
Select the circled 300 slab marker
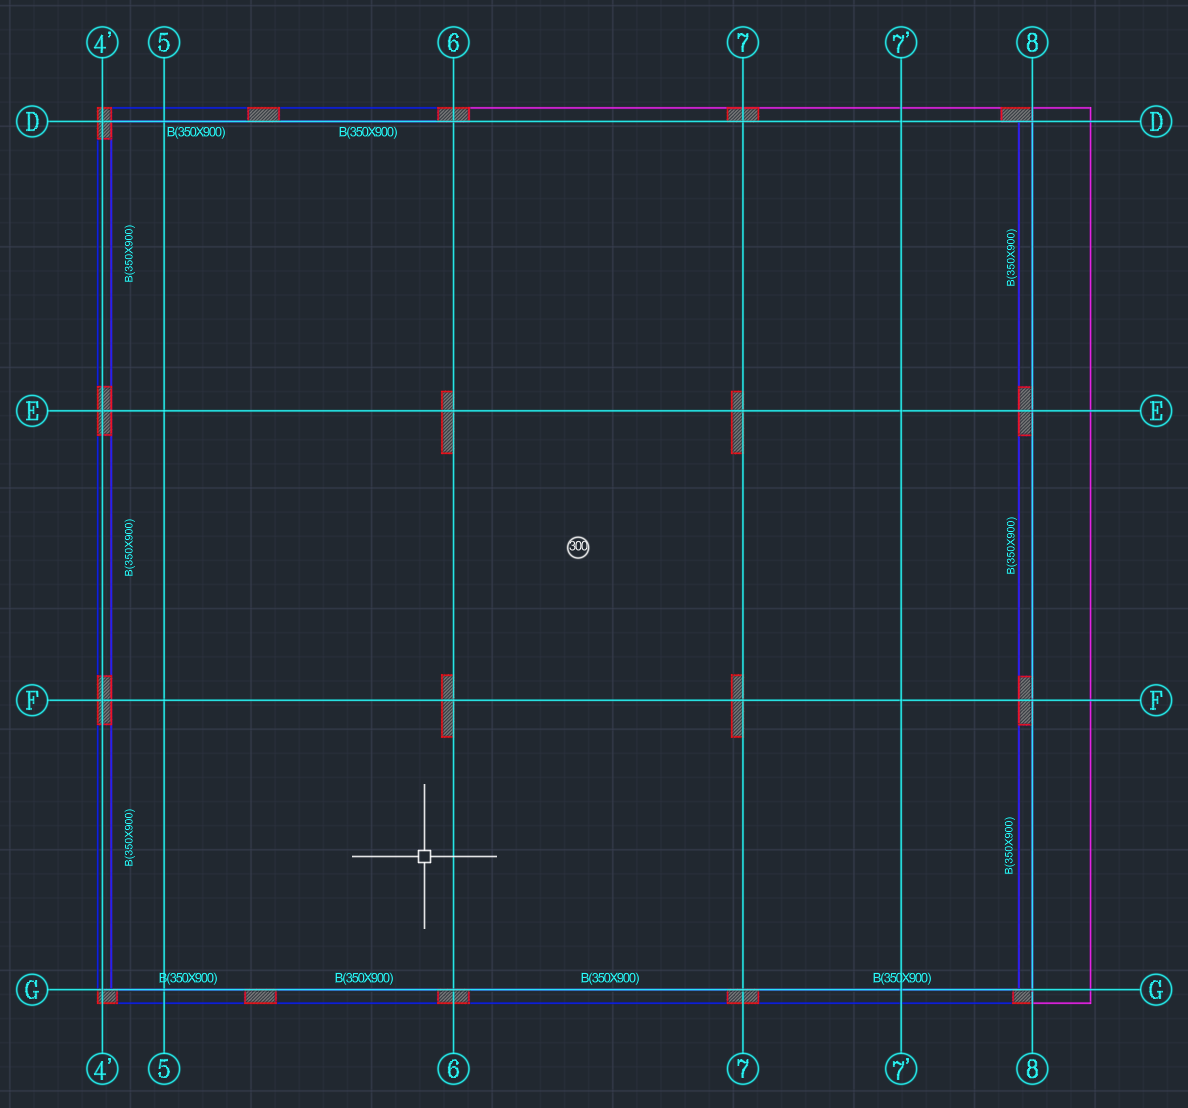(578, 547)
